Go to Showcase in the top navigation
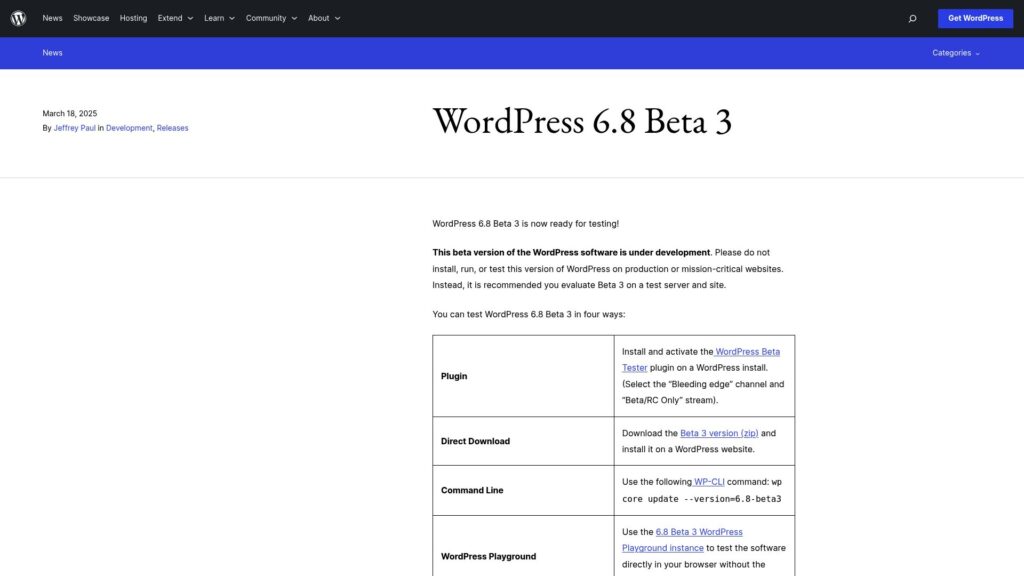 point(91,18)
